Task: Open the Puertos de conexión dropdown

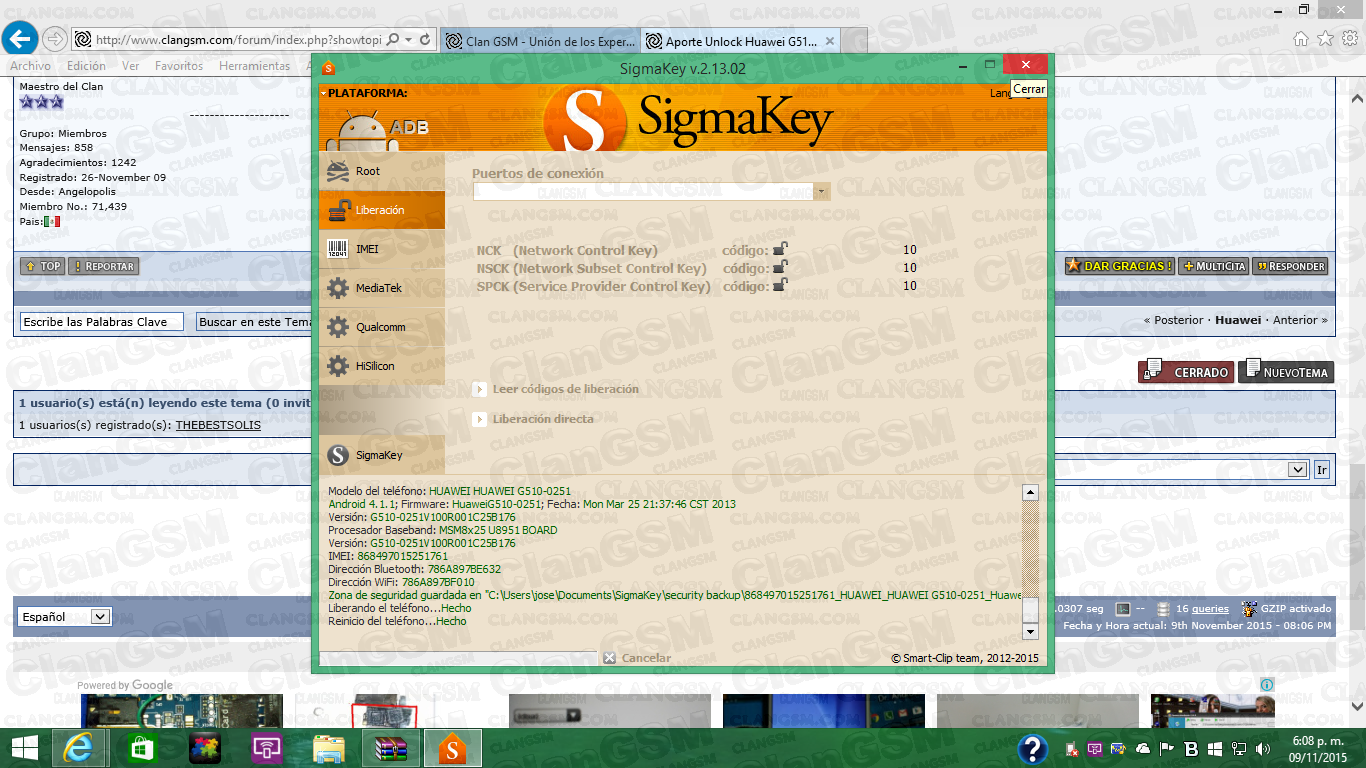Action: coord(821,191)
